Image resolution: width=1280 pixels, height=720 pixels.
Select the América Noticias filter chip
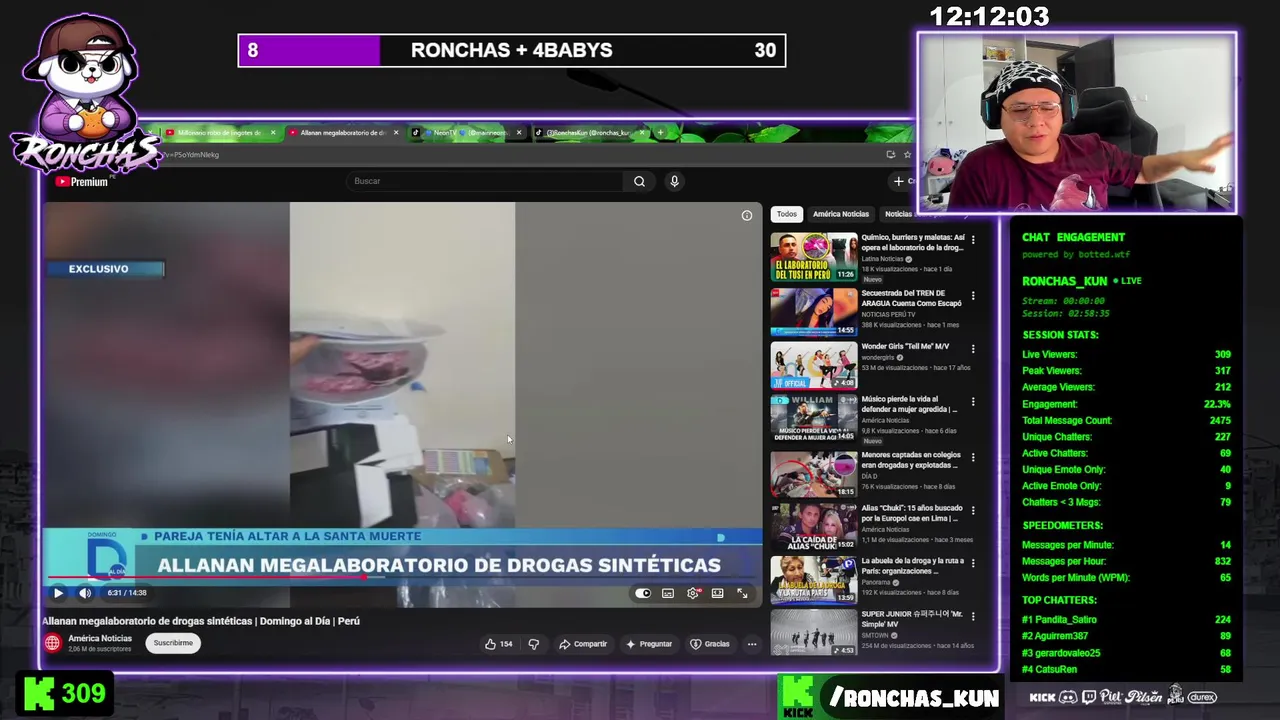[x=841, y=214]
